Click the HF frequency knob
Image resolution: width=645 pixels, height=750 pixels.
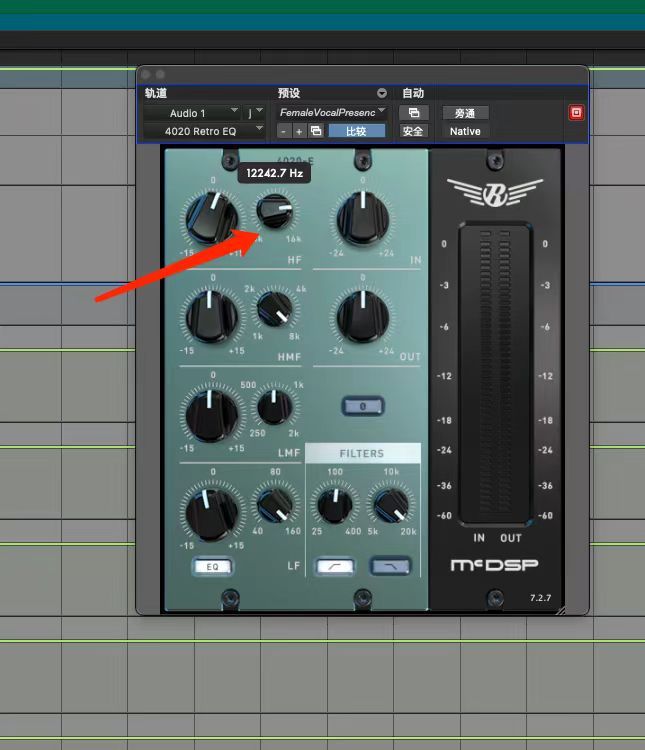pos(275,211)
